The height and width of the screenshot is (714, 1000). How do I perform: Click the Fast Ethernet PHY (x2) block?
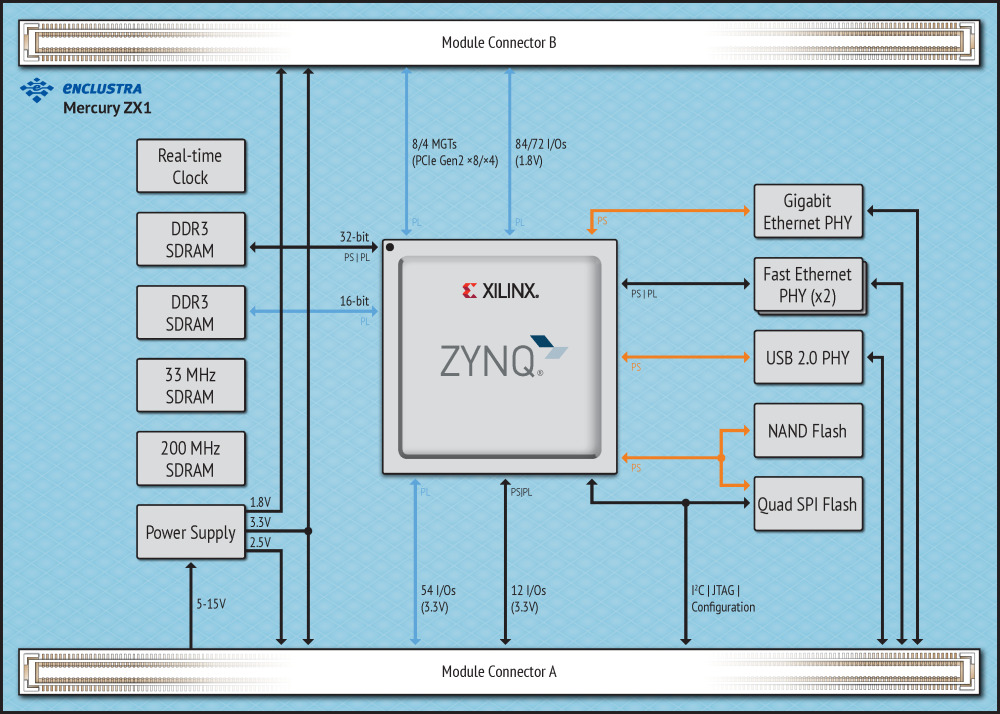[x=807, y=285]
